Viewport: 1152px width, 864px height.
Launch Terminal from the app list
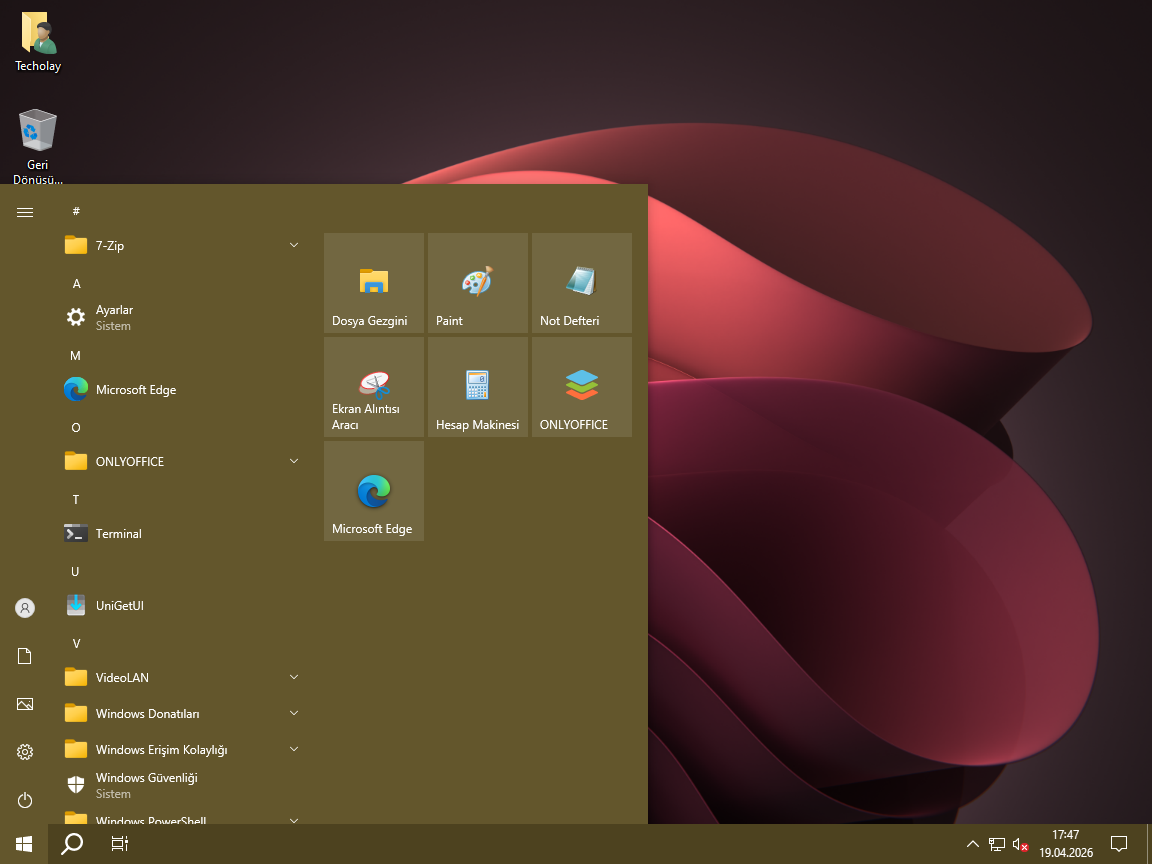pos(181,533)
